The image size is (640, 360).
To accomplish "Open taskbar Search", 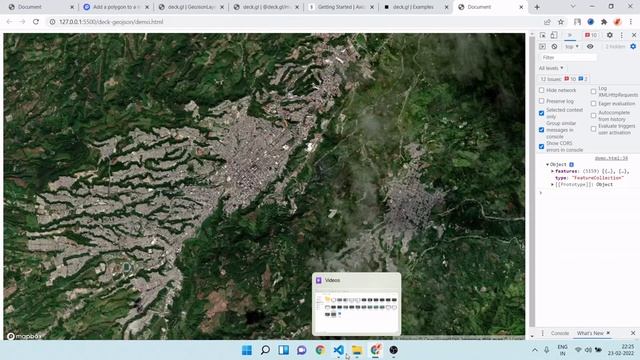I will [x=265, y=350].
